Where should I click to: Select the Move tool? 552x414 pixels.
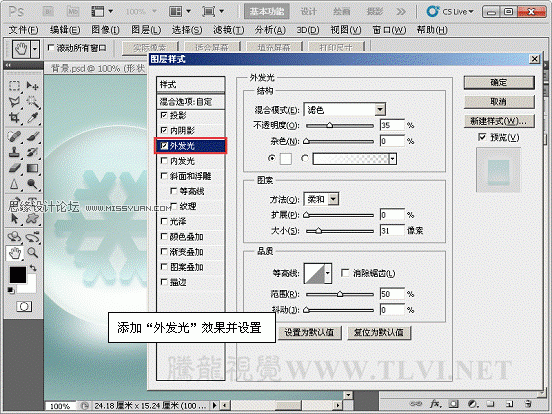coord(32,86)
